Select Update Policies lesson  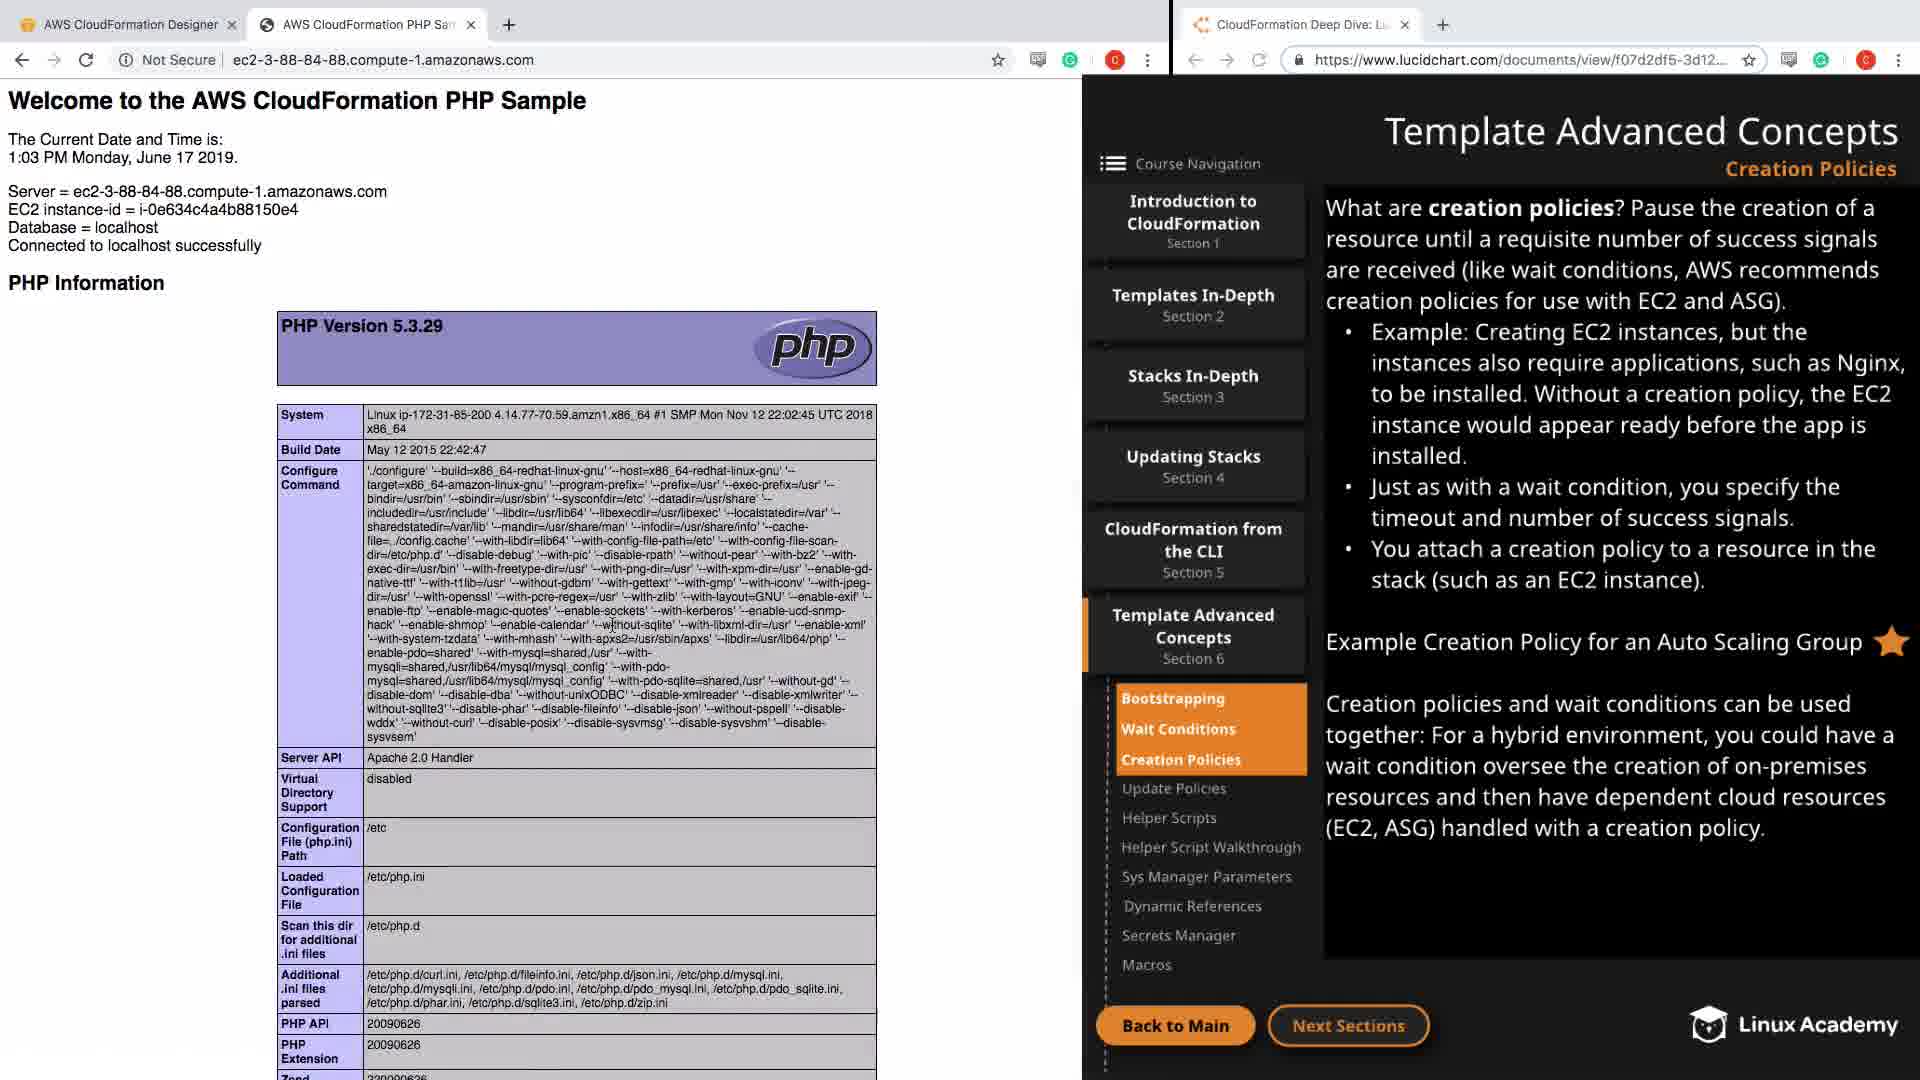pyautogui.click(x=1174, y=789)
